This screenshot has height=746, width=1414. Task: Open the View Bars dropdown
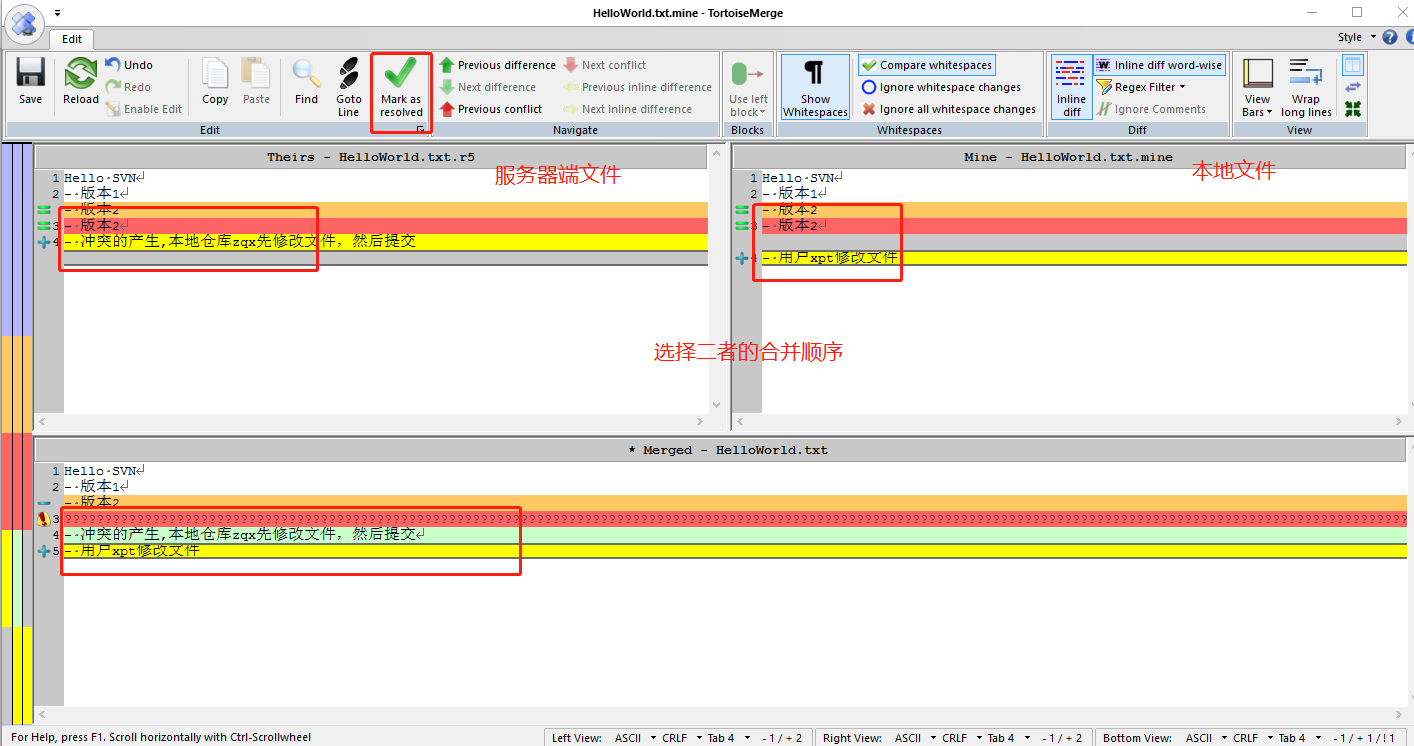point(1258,88)
